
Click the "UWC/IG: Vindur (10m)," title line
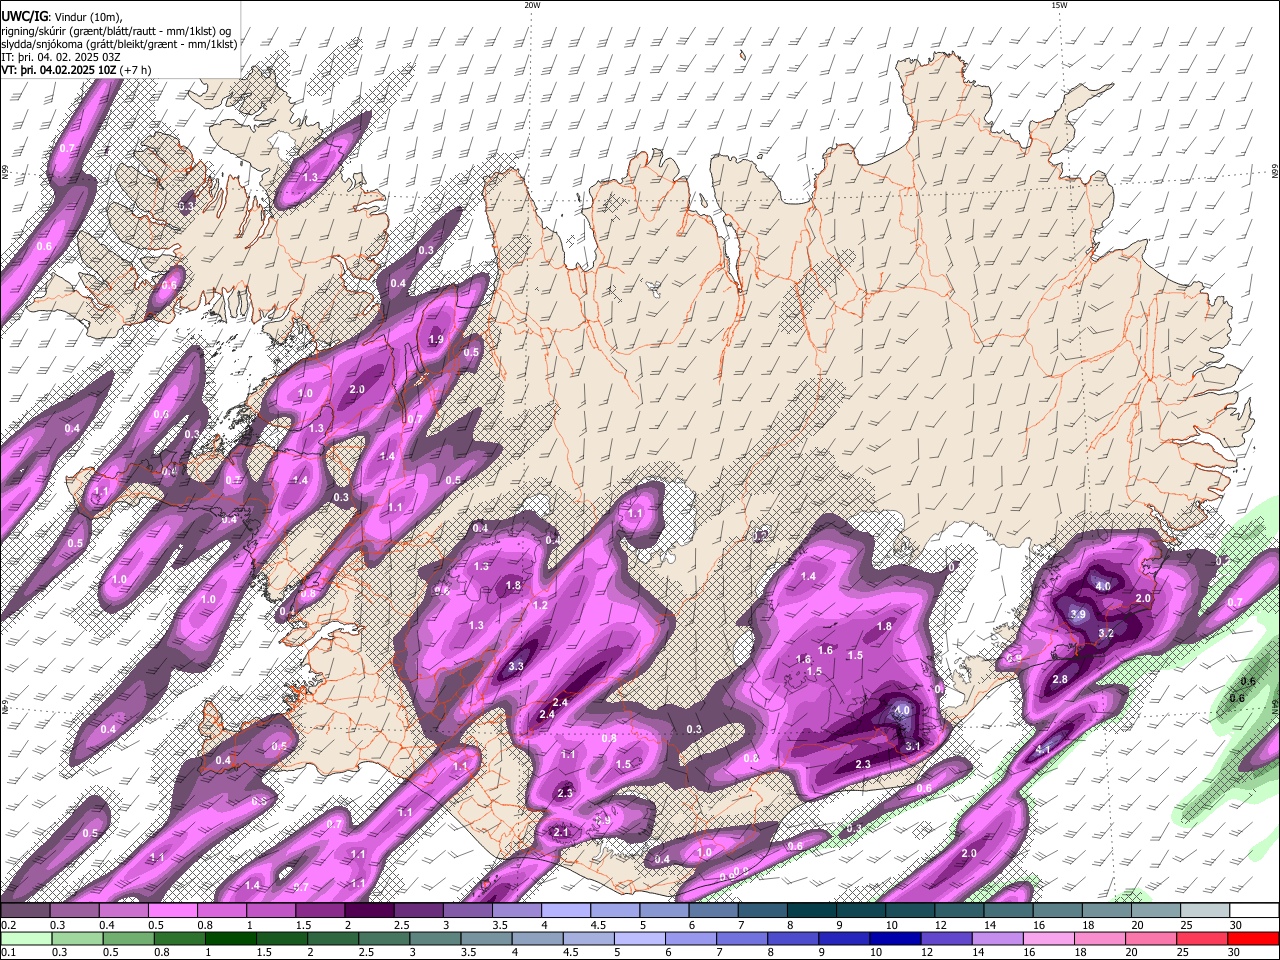tap(62, 17)
